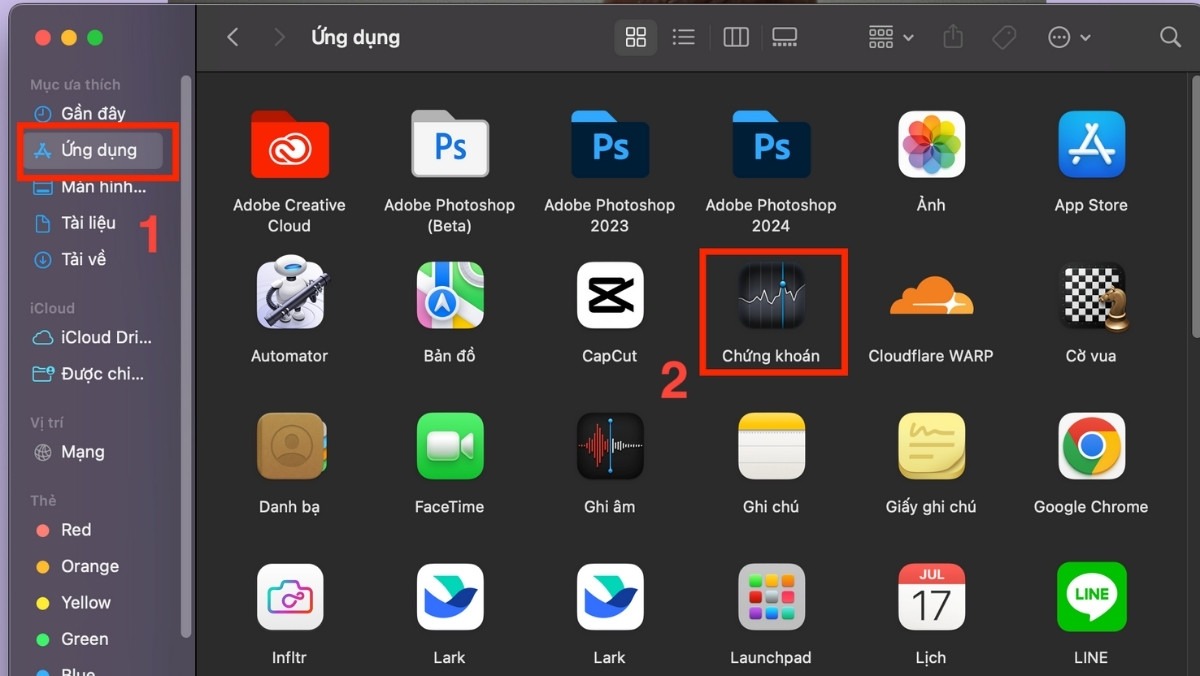Launch the App Store
The width and height of the screenshot is (1200, 676).
[x=1091, y=145]
